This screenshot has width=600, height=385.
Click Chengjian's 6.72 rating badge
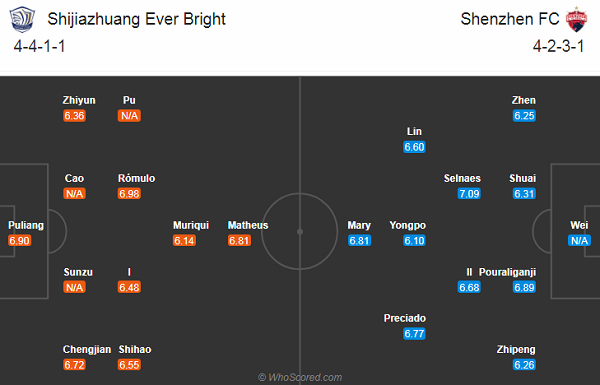tap(74, 365)
